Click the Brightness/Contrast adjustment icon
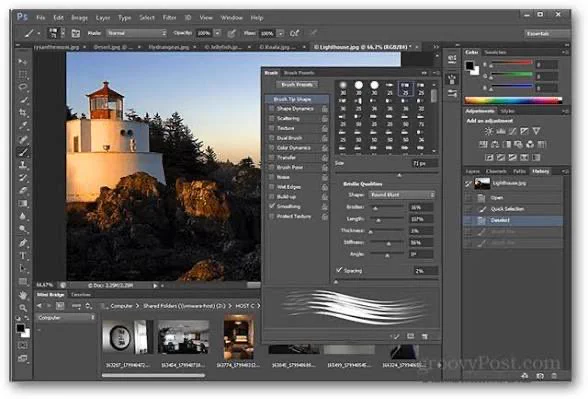The width and height of the screenshot is (588, 399). pyautogui.click(x=488, y=131)
